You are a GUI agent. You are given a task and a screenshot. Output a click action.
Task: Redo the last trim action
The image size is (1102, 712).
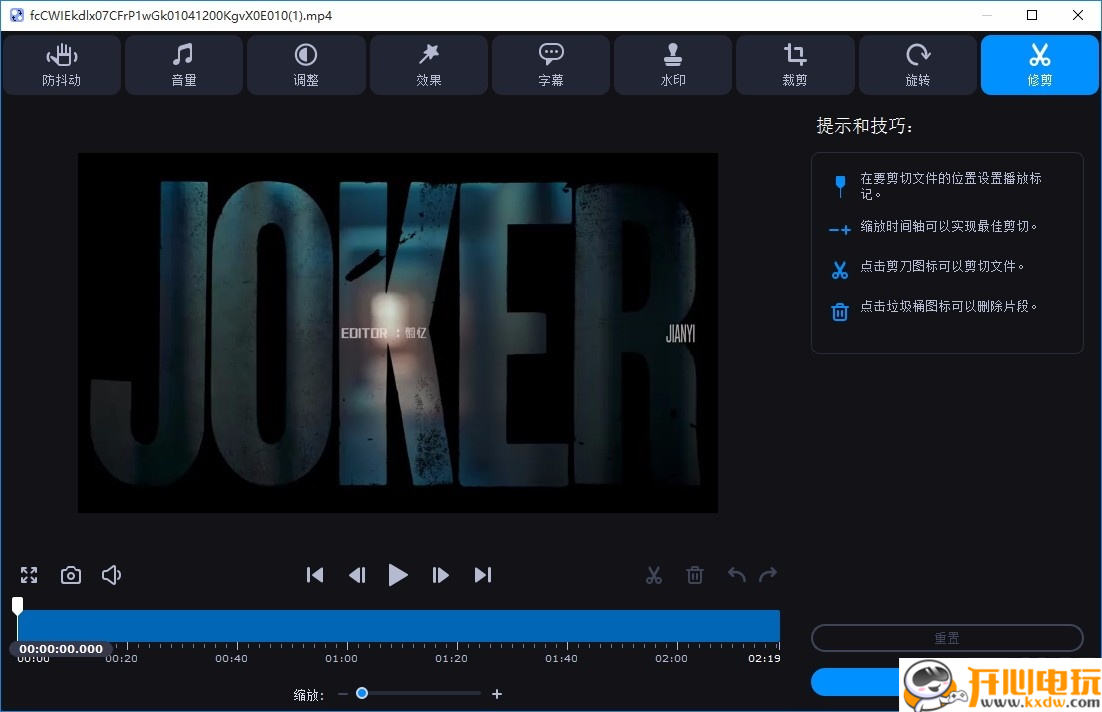[x=768, y=575]
